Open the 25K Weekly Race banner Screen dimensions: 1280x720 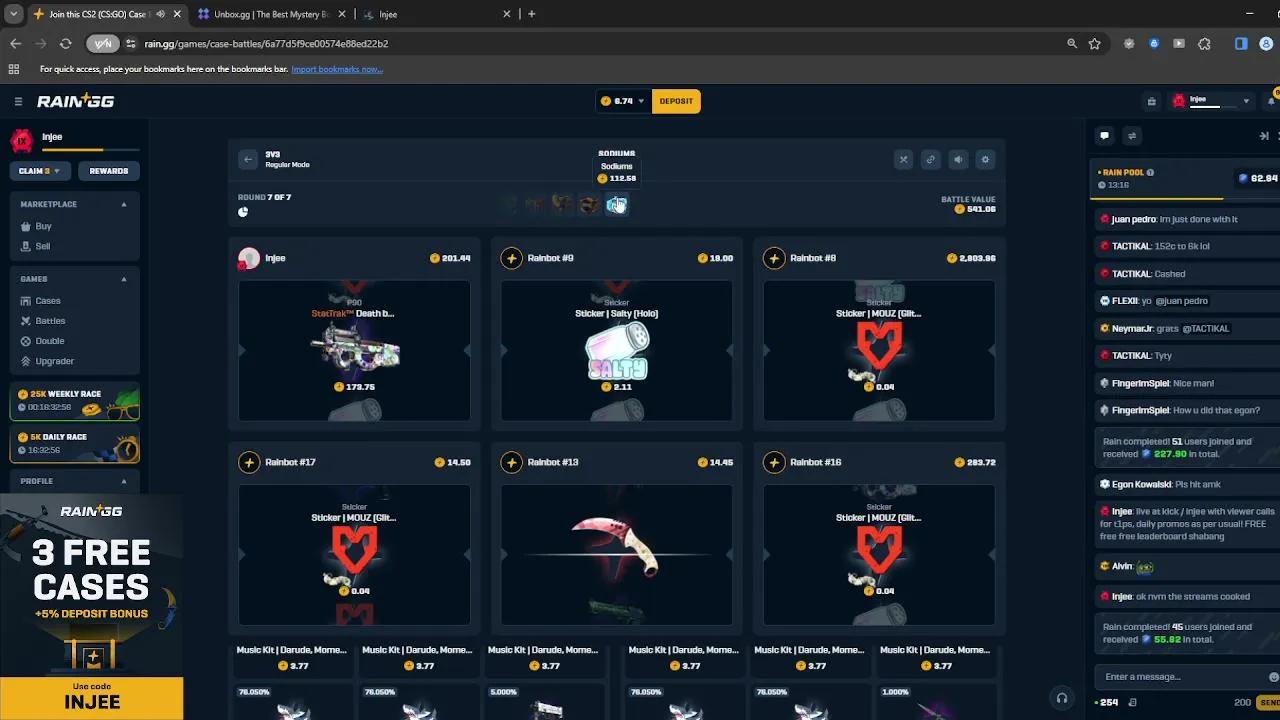[75, 401]
